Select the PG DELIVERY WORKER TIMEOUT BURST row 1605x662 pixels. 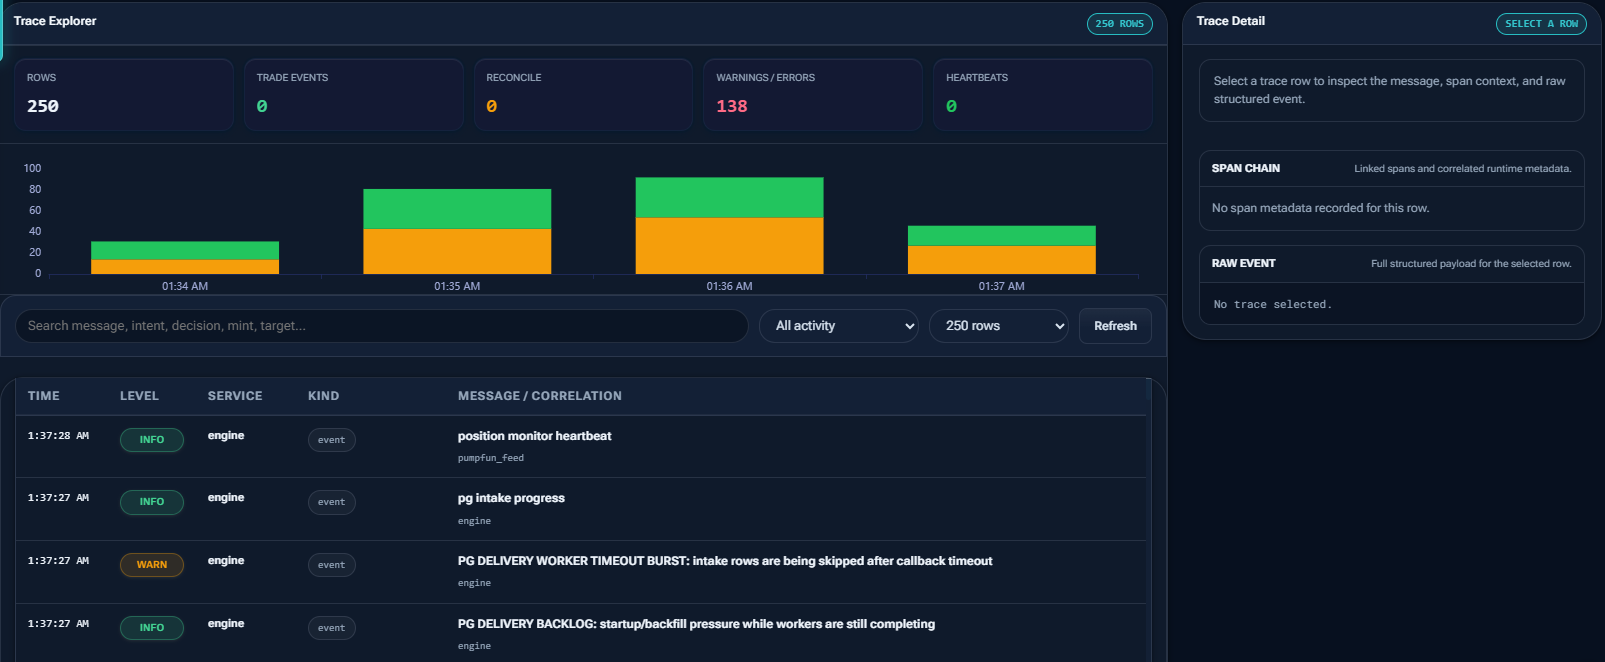point(580,572)
